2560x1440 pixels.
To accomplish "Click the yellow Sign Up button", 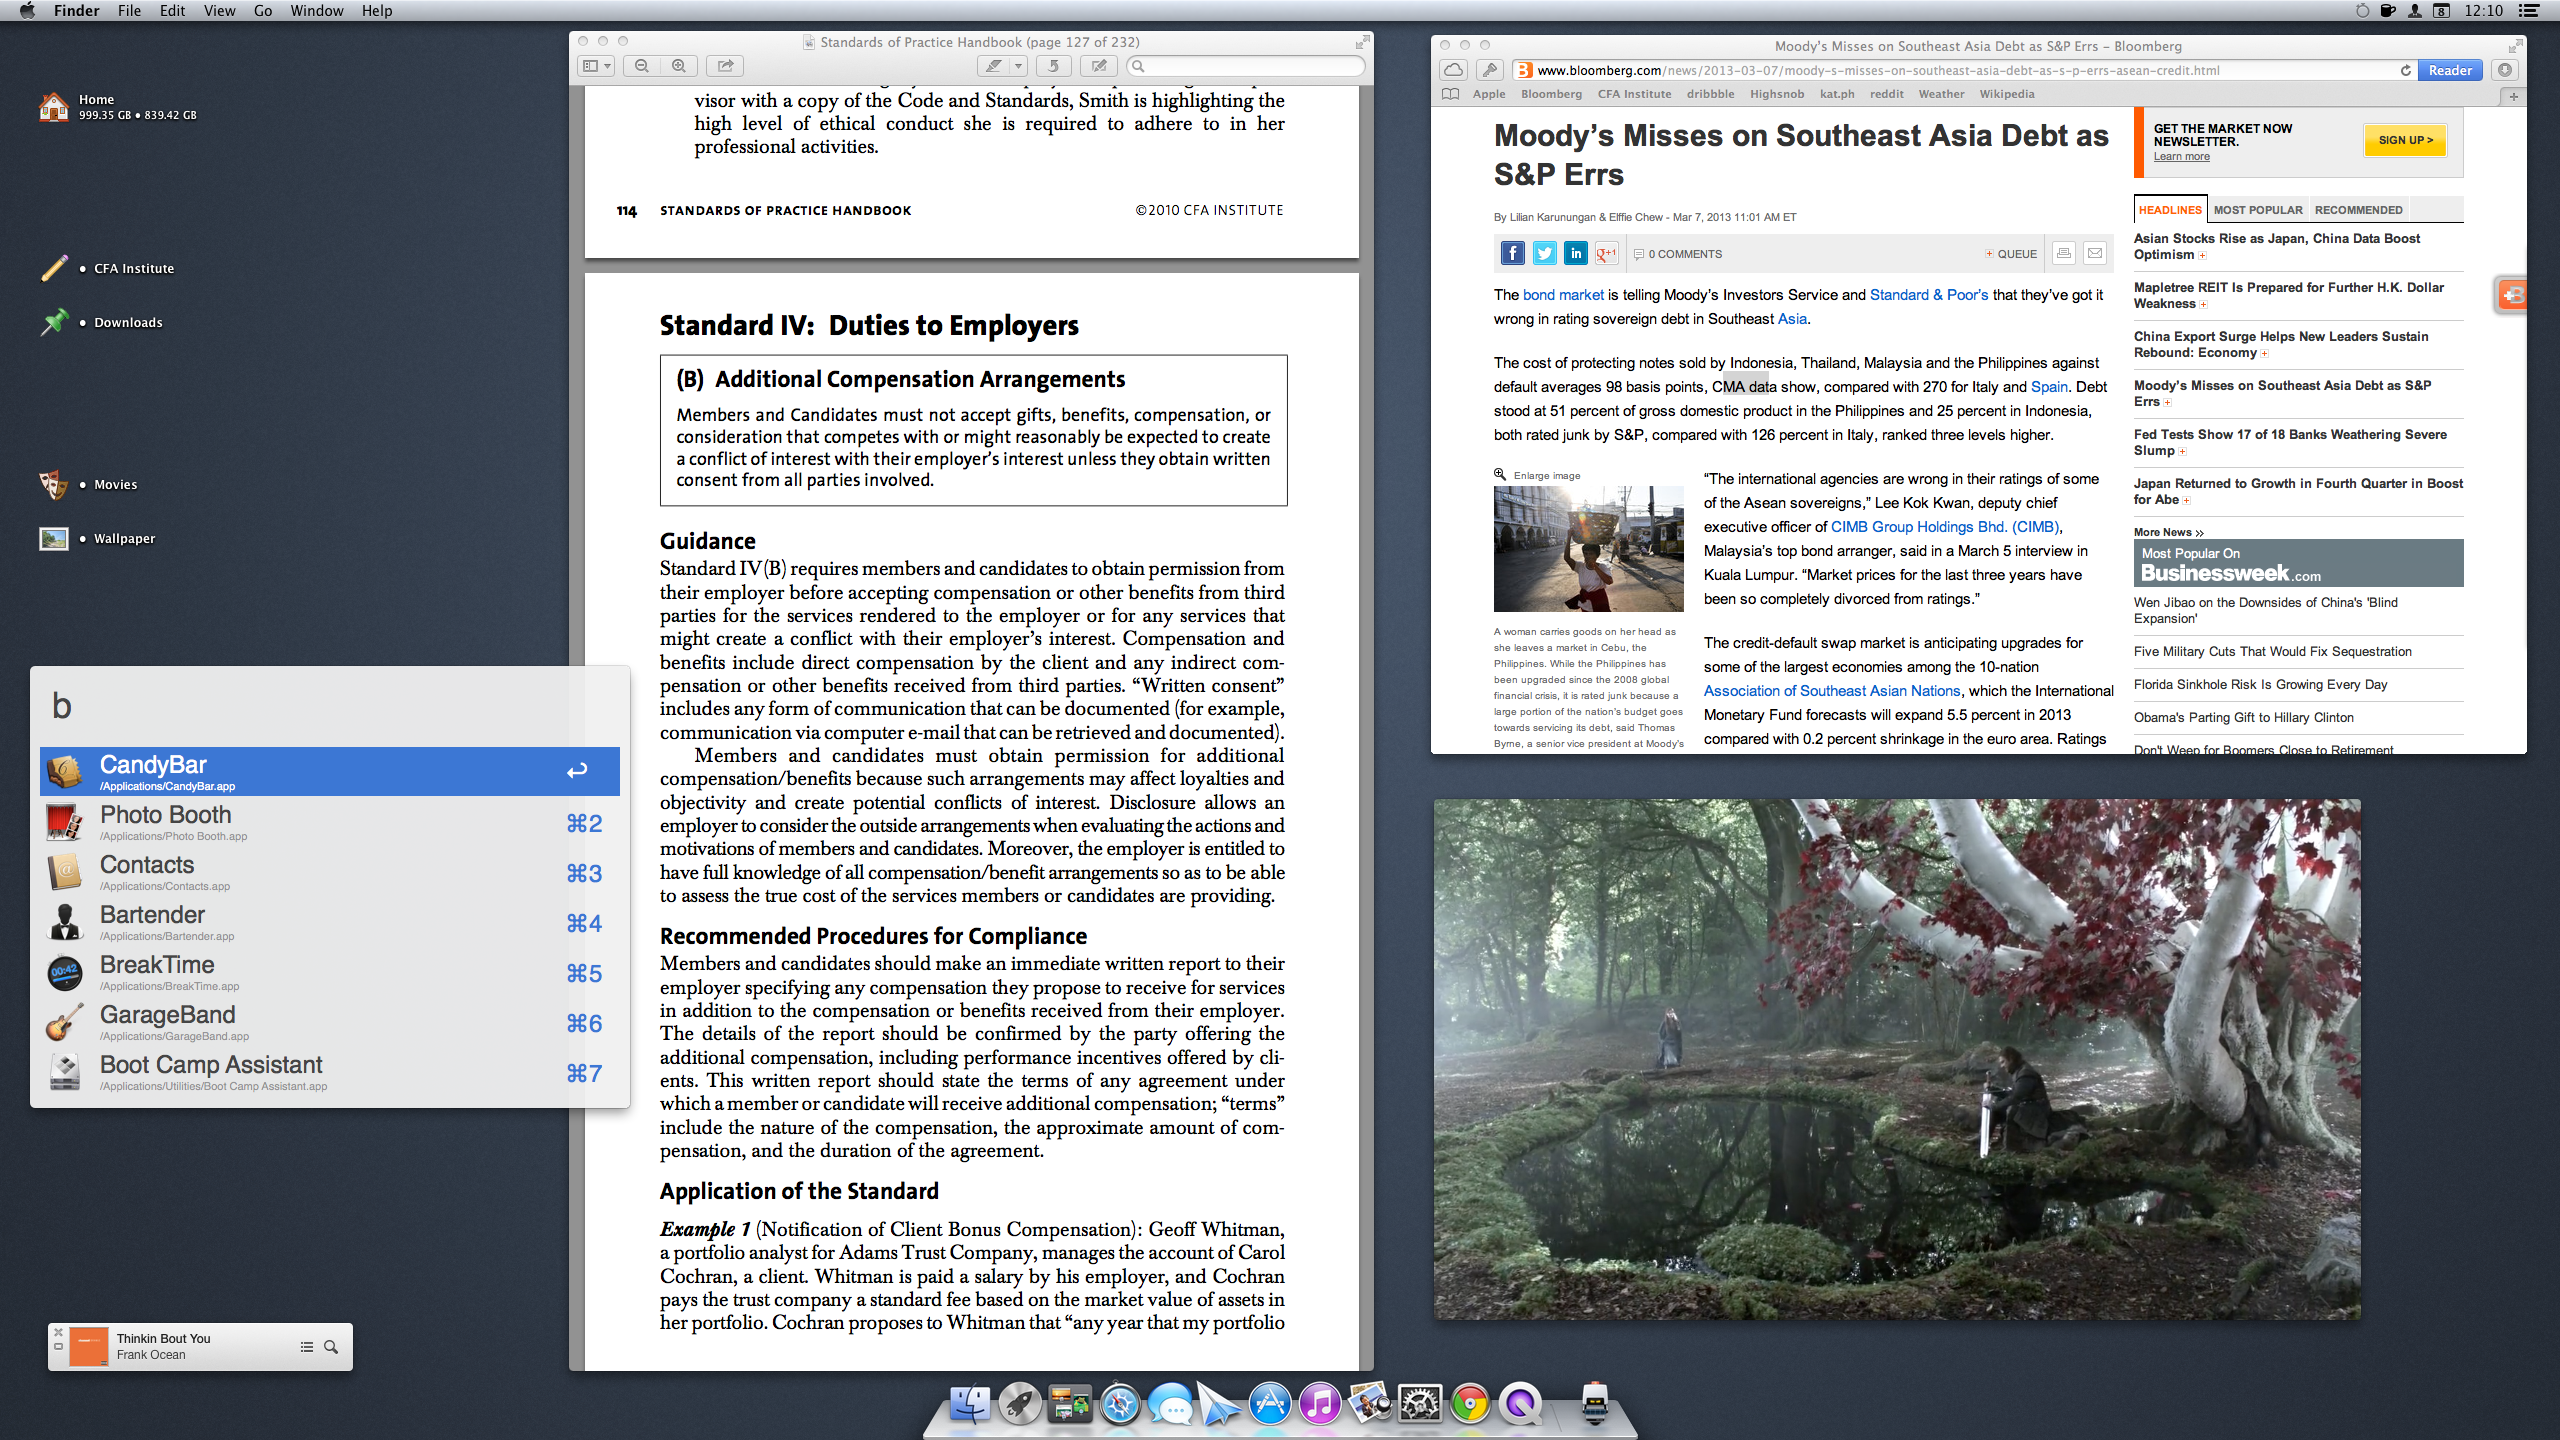I will [2405, 140].
